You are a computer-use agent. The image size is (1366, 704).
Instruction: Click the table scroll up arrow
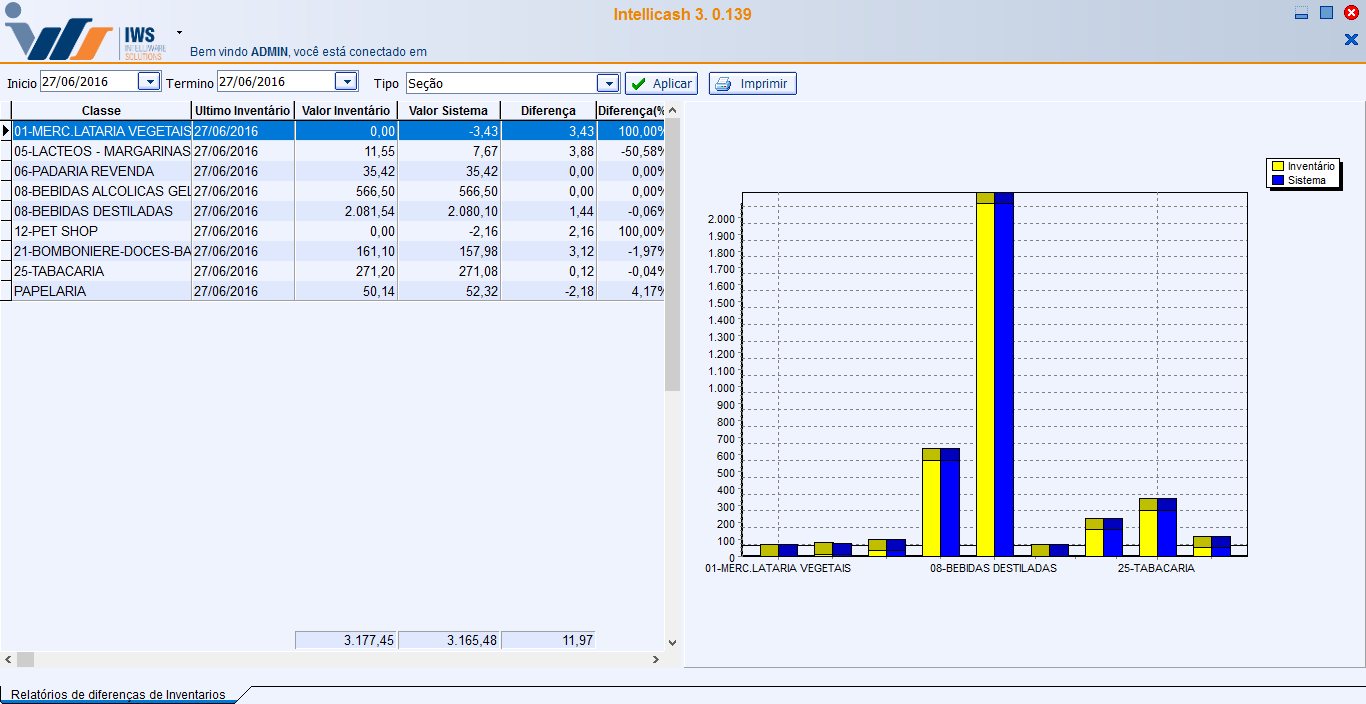coord(672,111)
